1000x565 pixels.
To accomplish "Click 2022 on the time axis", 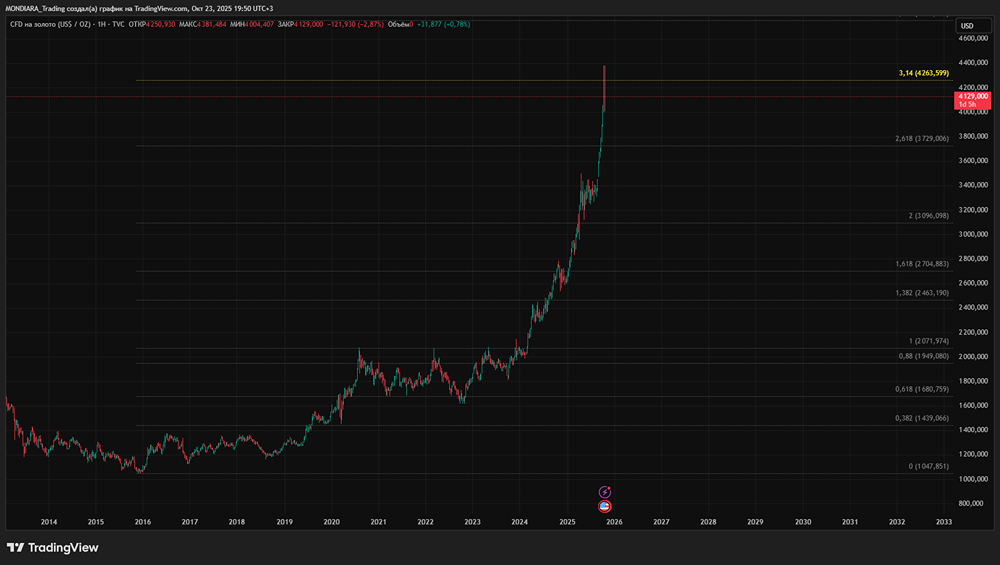I will point(425,522).
